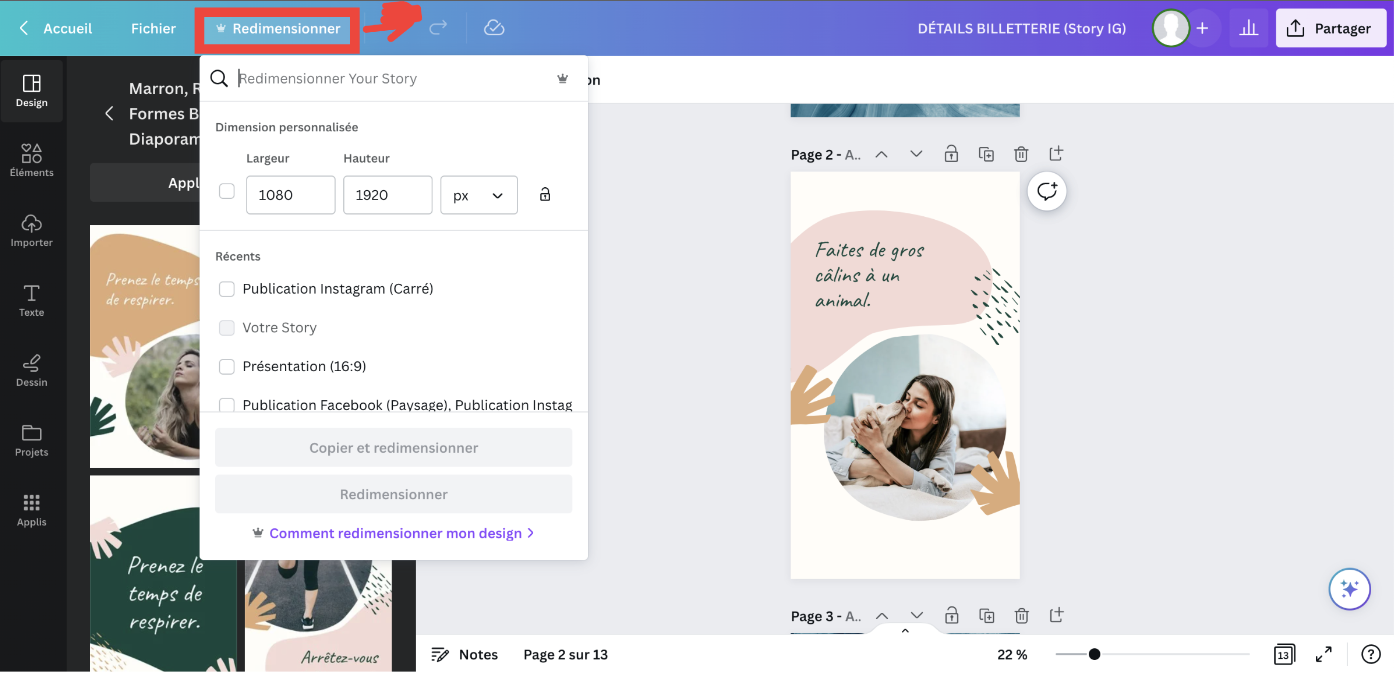Open 'Comment redimensionner mon design' link
The height and width of the screenshot is (674, 1394).
pos(393,533)
